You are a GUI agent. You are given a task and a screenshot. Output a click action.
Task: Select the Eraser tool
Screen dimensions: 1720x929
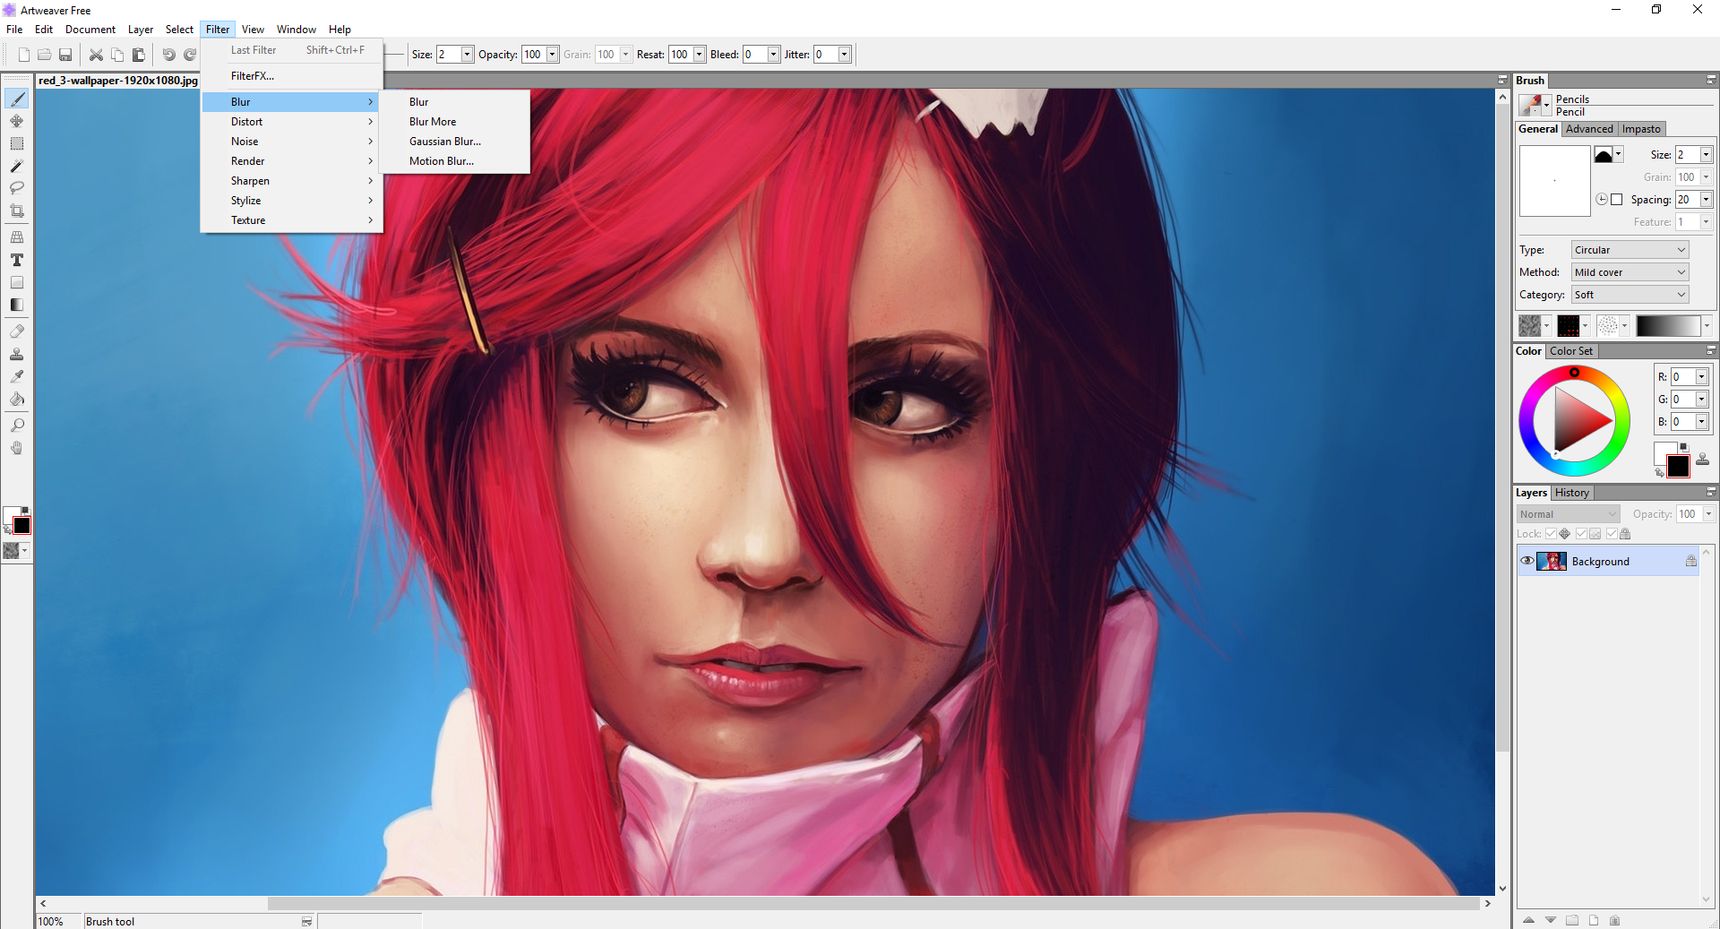[x=17, y=331]
